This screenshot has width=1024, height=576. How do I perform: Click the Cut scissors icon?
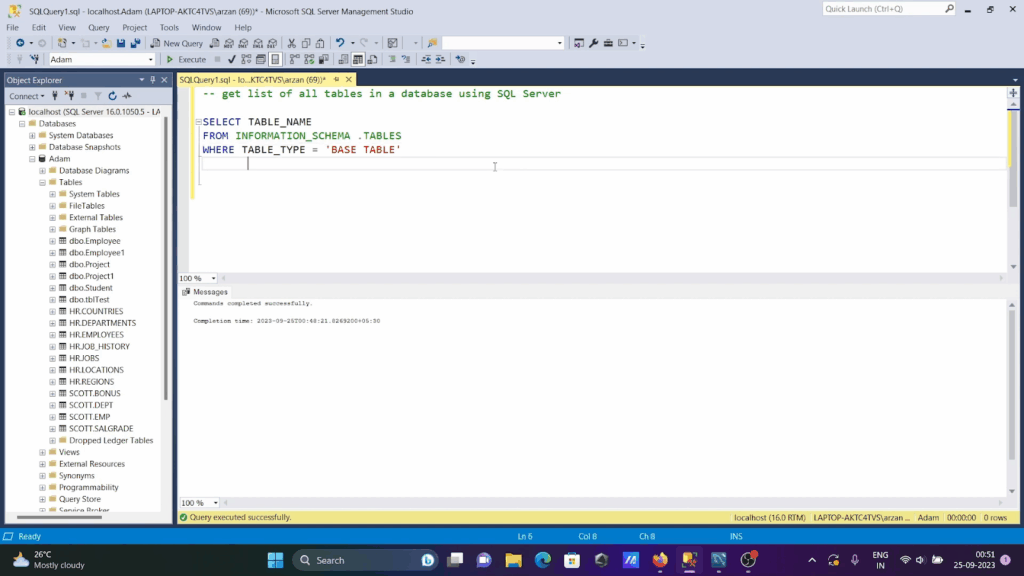coord(291,43)
